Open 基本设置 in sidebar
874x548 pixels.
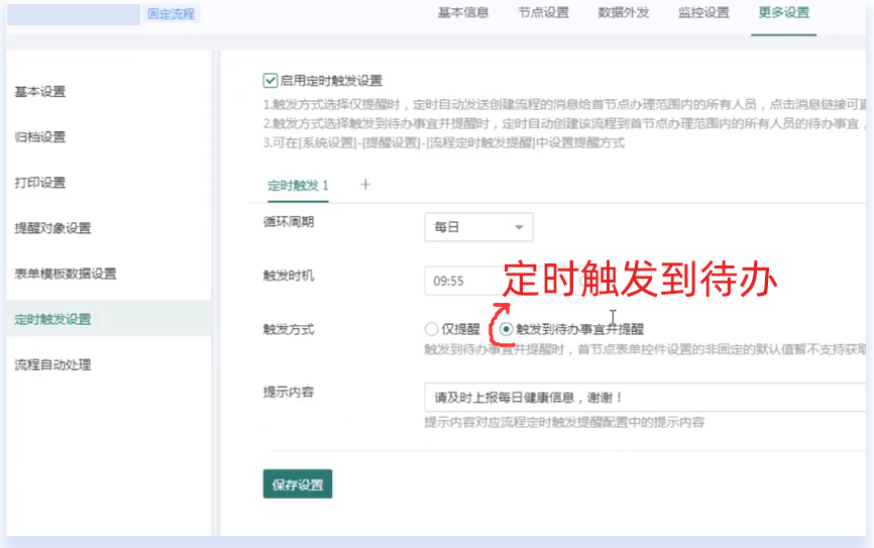pyautogui.click(x=40, y=91)
